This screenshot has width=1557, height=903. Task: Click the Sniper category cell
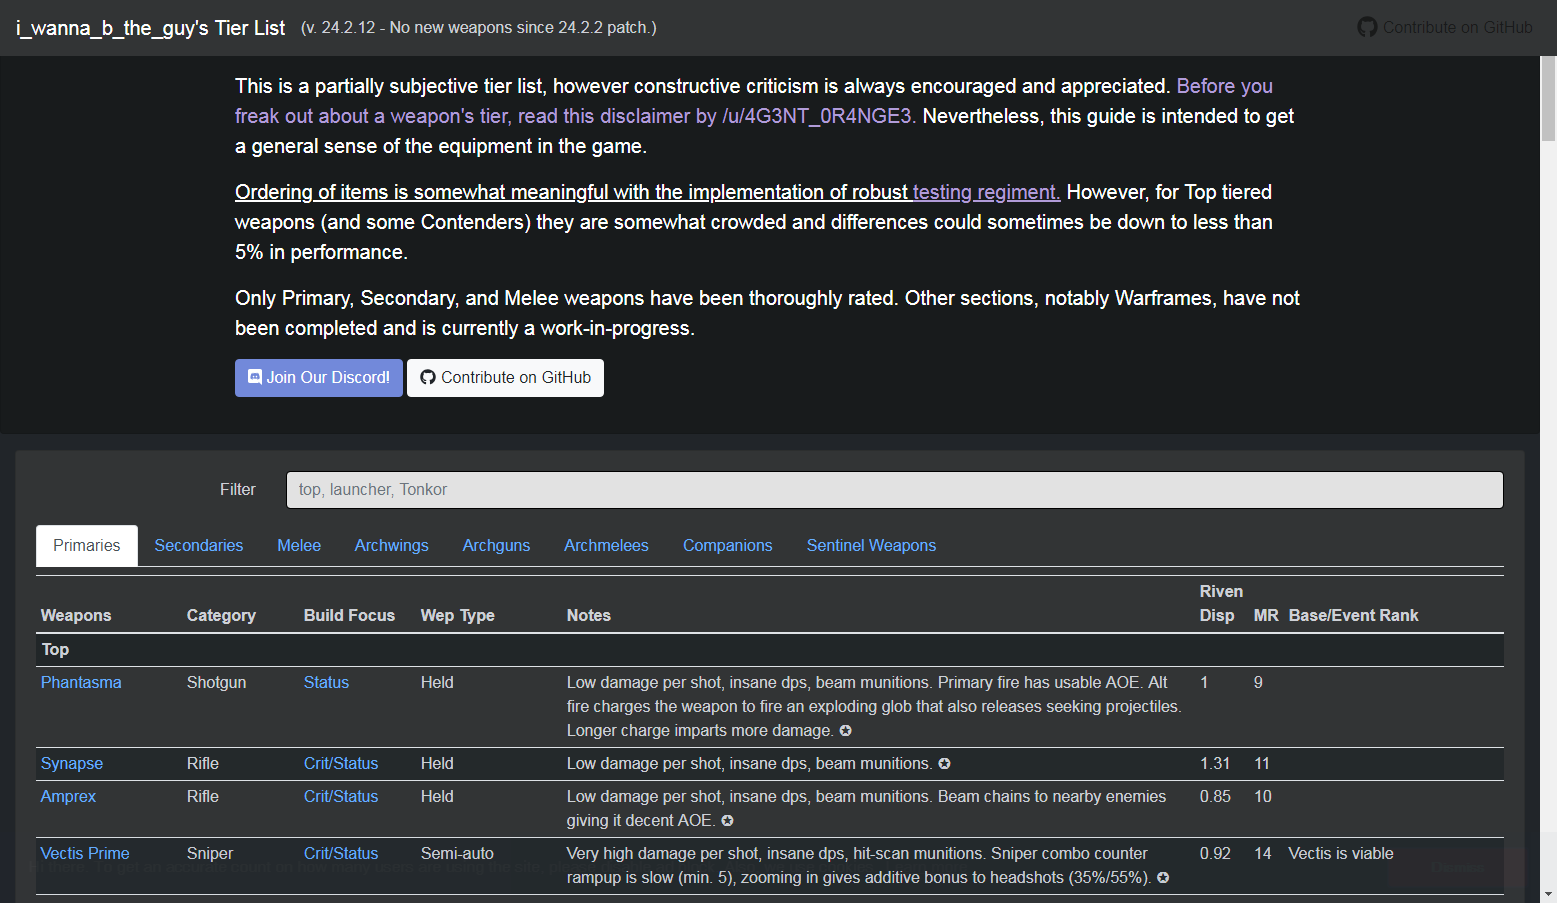pyautogui.click(x=210, y=854)
